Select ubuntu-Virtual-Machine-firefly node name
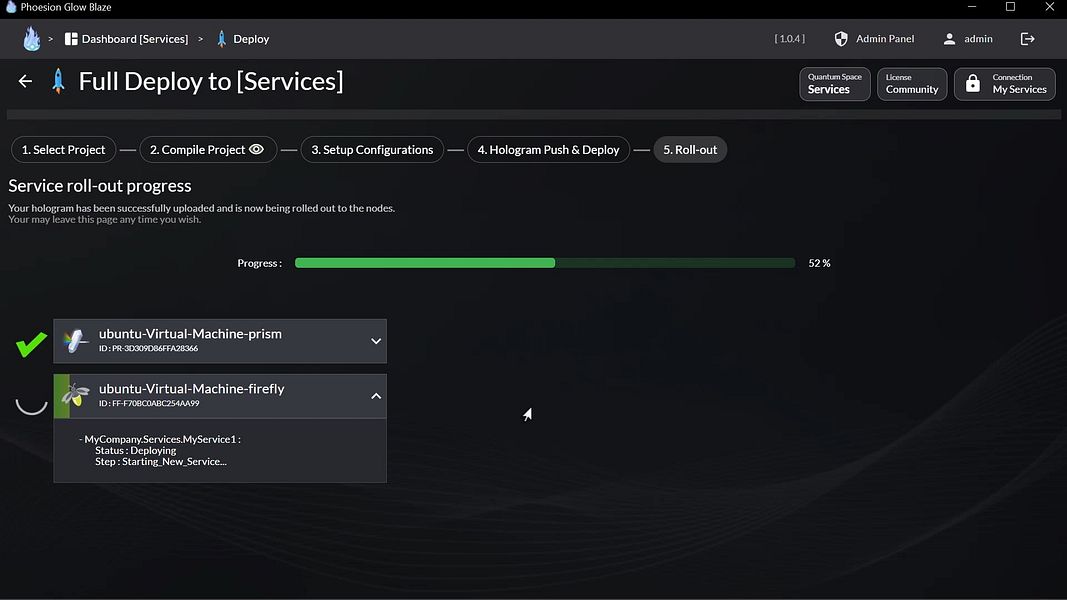1067x600 pixels. point(191,388)
